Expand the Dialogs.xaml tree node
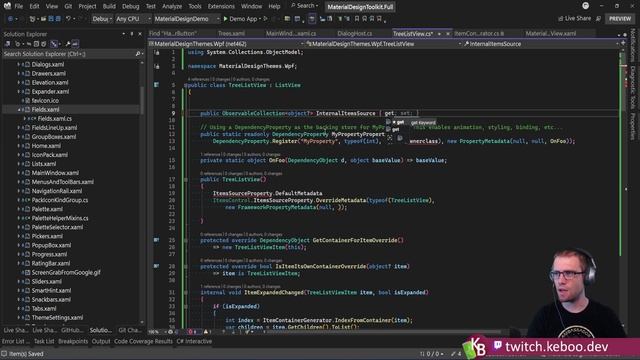The width and height of the screenshot is (640, 360). tap(18, 64)
